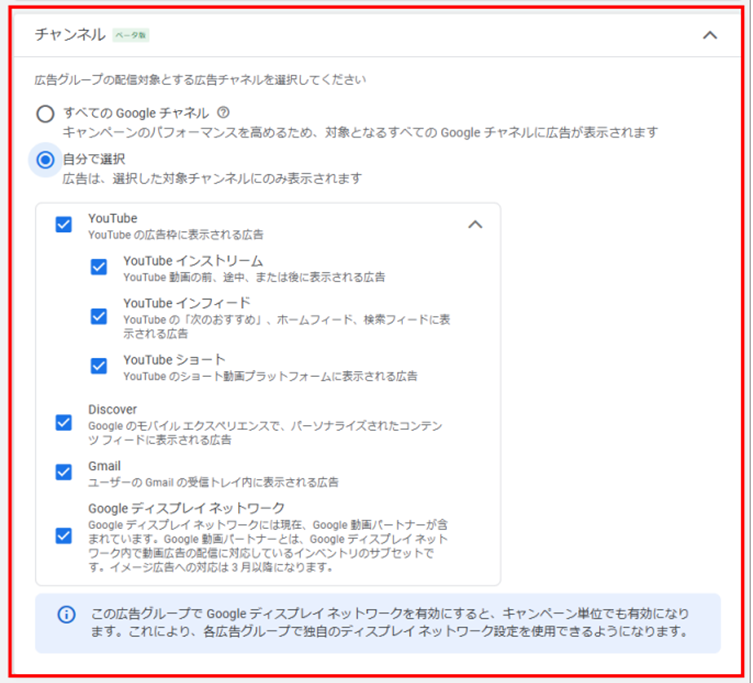
Task: Toggle the YouTube インフィード checkbox
Action: pyautogui.click(x=99, y=317)
